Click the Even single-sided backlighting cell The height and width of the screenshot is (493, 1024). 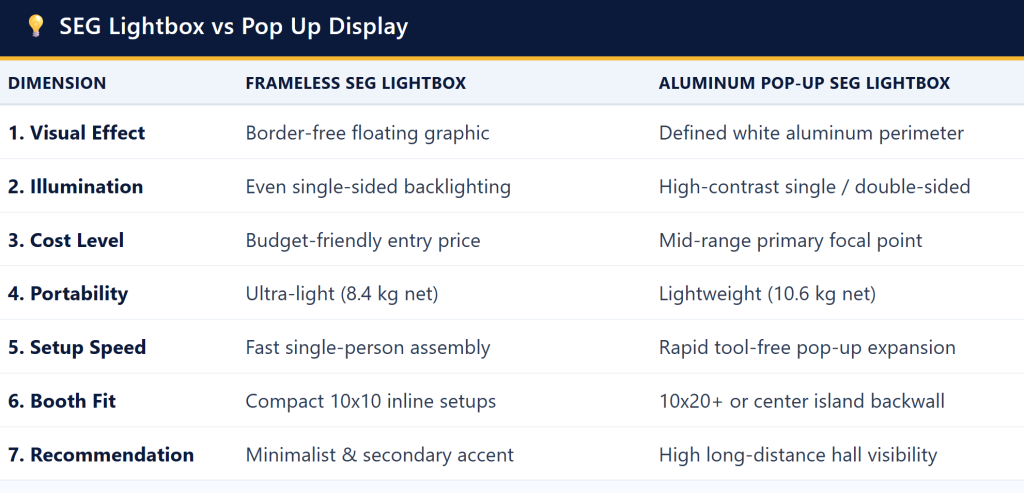[378, 186]
